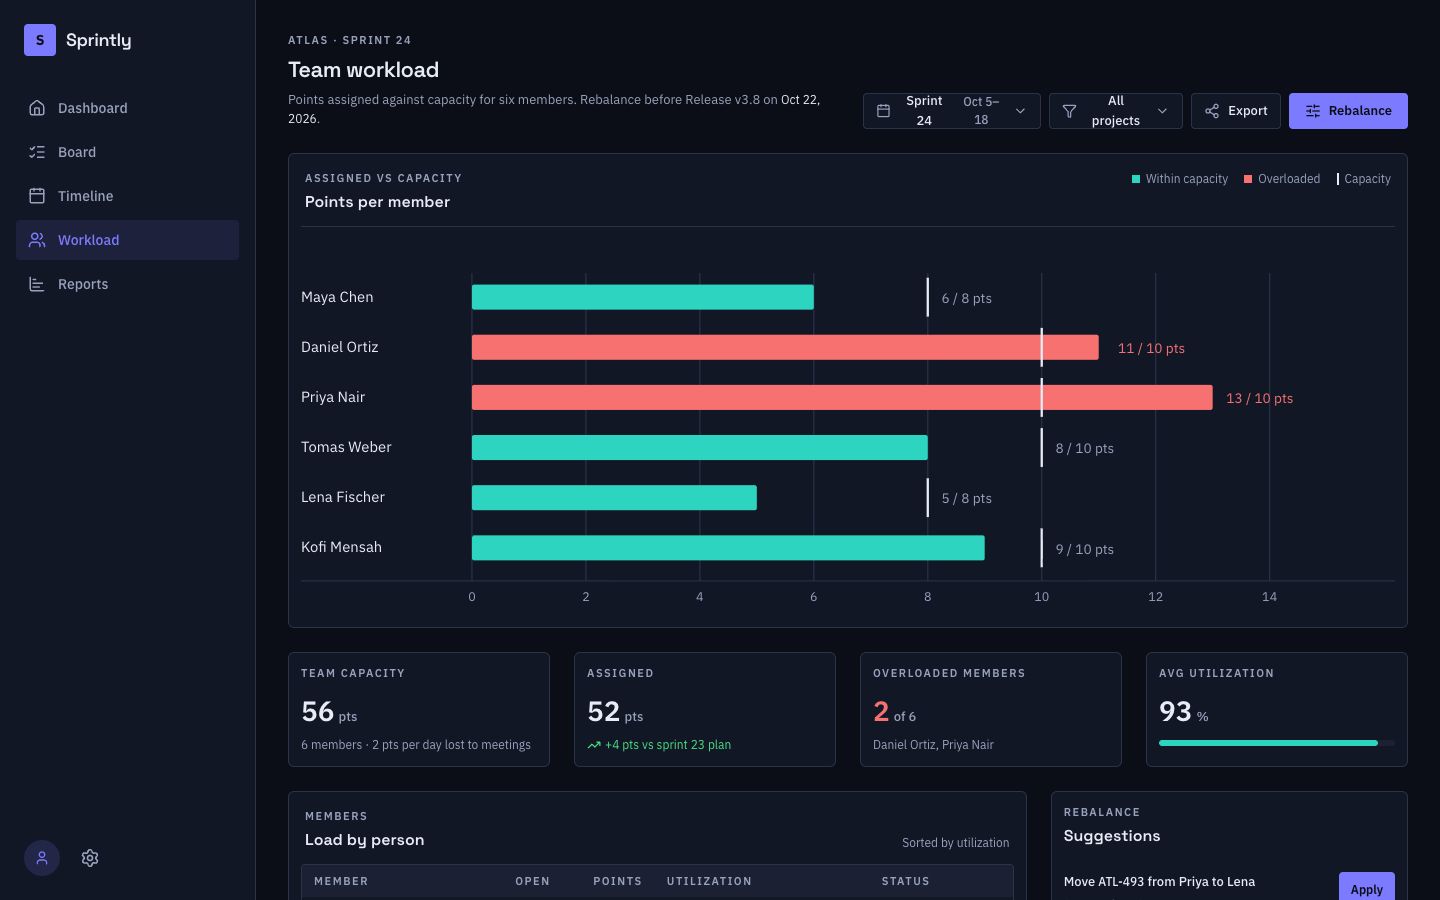Click the '13 / 10 pts' label
Screen dimensions: 1440x900
1259,398
